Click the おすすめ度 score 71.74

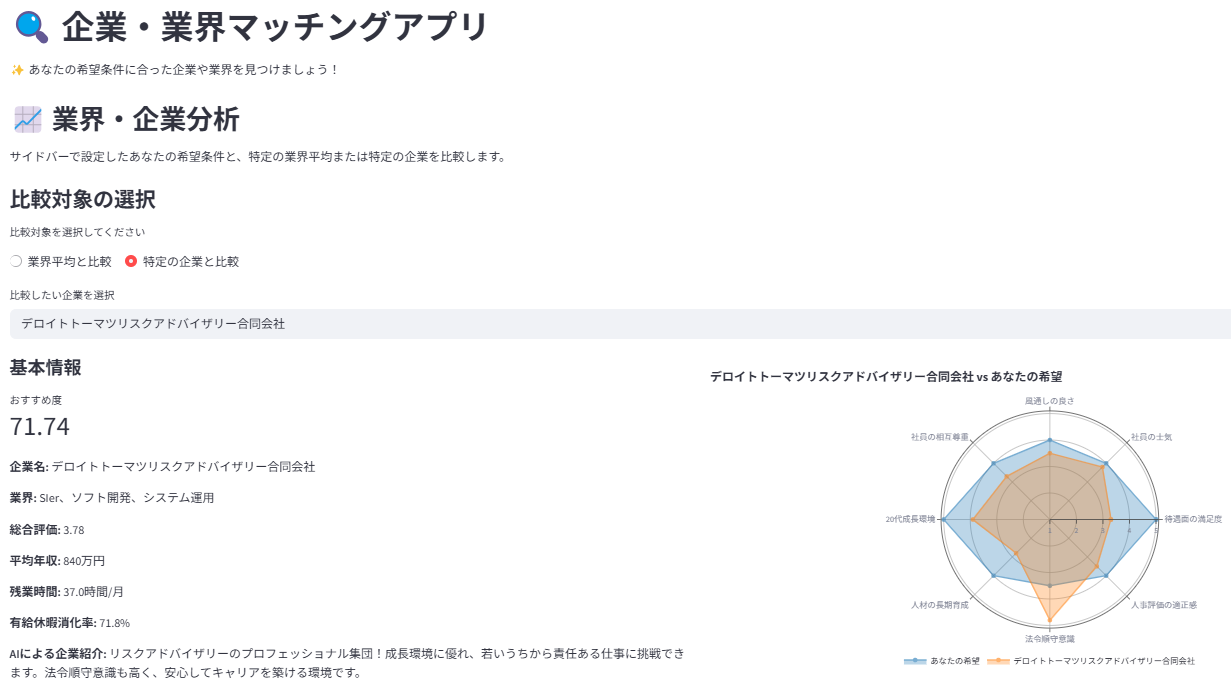pyautogui.click(x=40, y=427)
